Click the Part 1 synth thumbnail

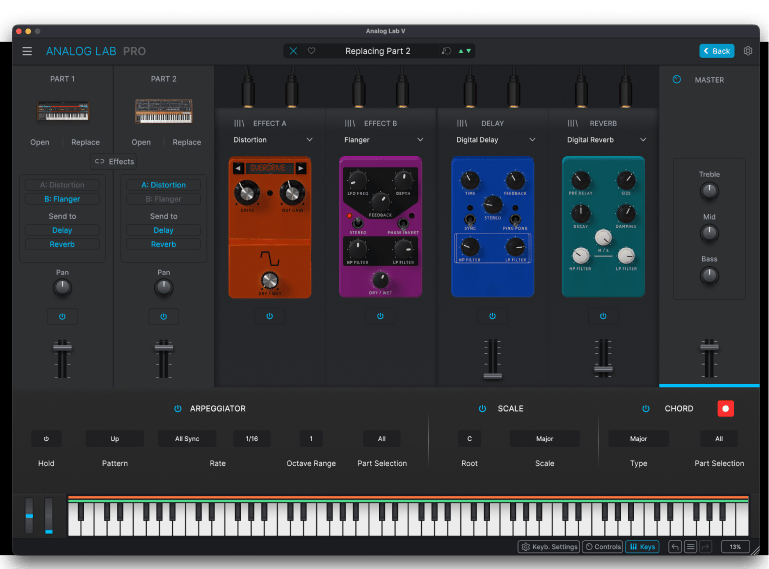tap(62, 111)
